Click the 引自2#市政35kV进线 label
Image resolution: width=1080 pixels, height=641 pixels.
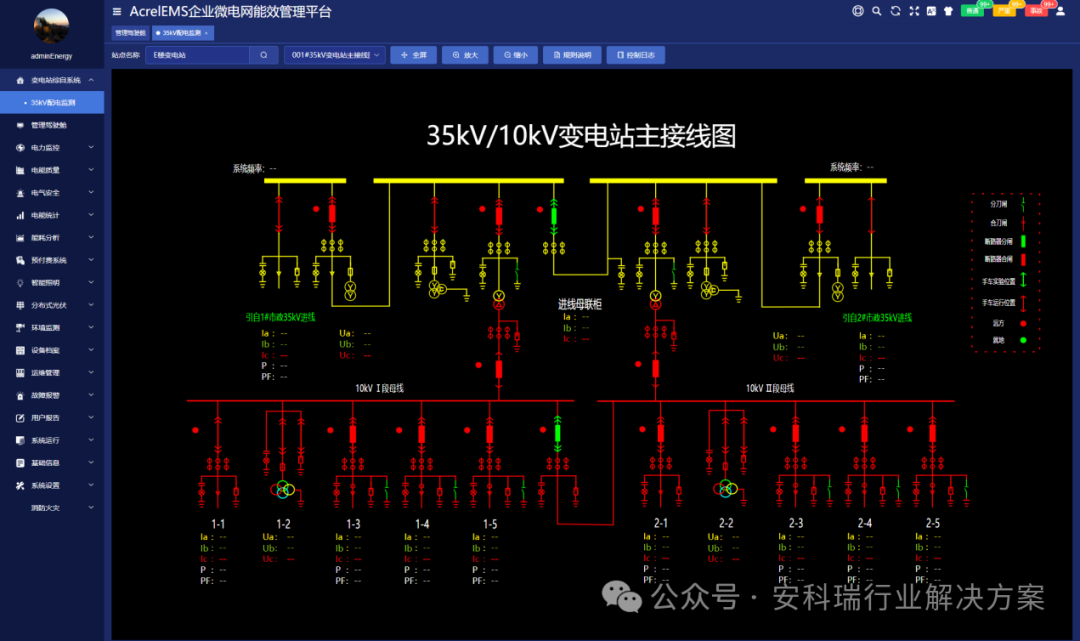pyautogui.click(x=877, y=317)
